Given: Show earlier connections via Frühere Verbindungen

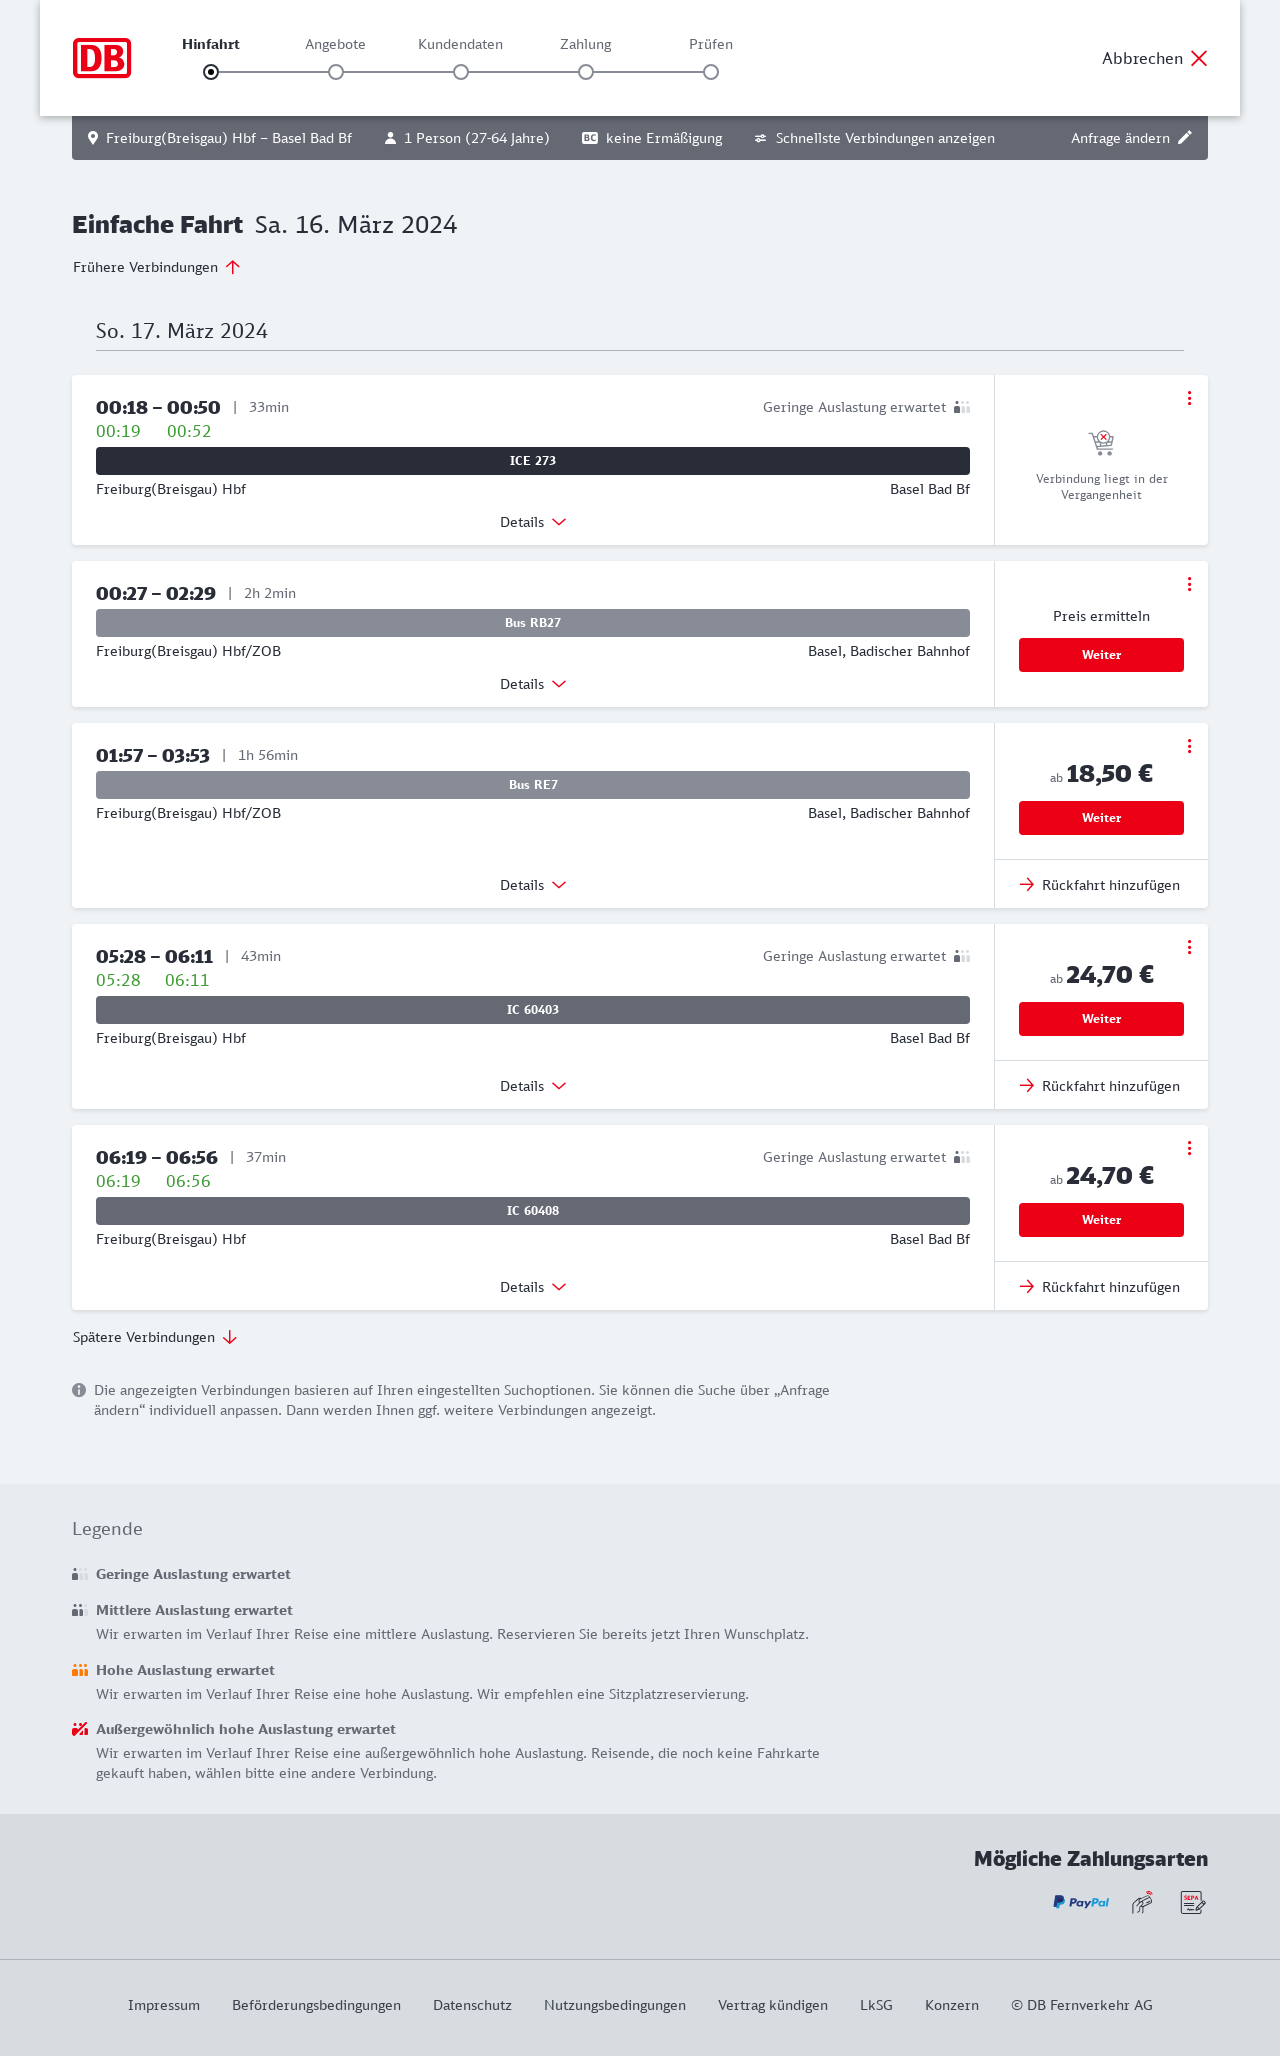Looking at the screenshot, I should click(157, 267).
